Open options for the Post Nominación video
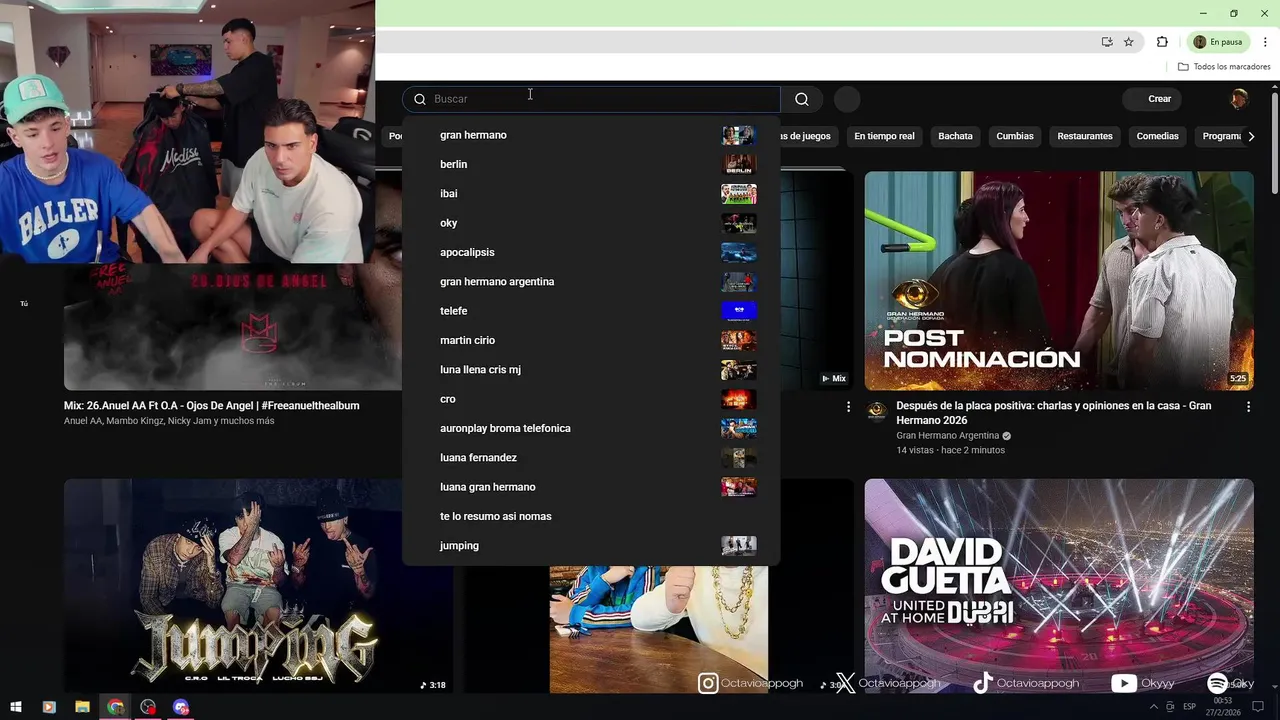This screenshot has width=1280, height=720. pos(1248,407)
